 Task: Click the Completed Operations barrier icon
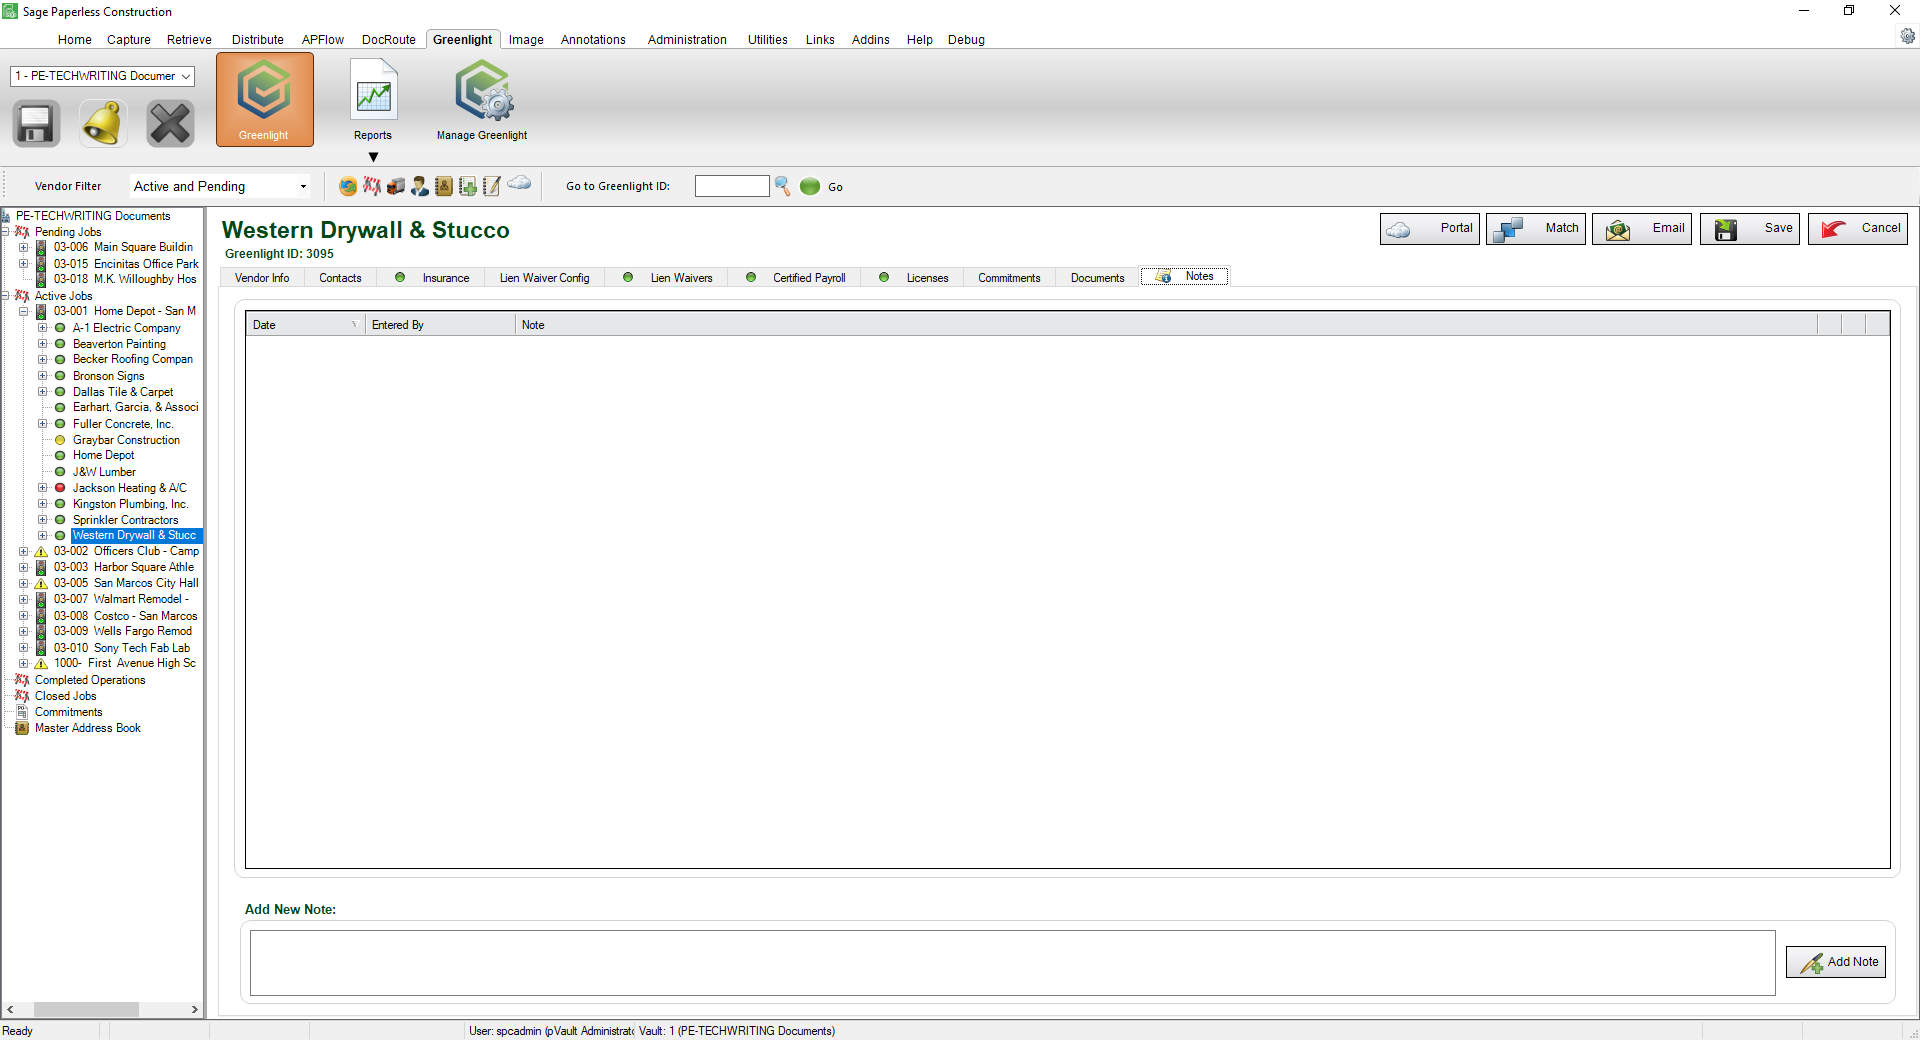tap(22, 680)
